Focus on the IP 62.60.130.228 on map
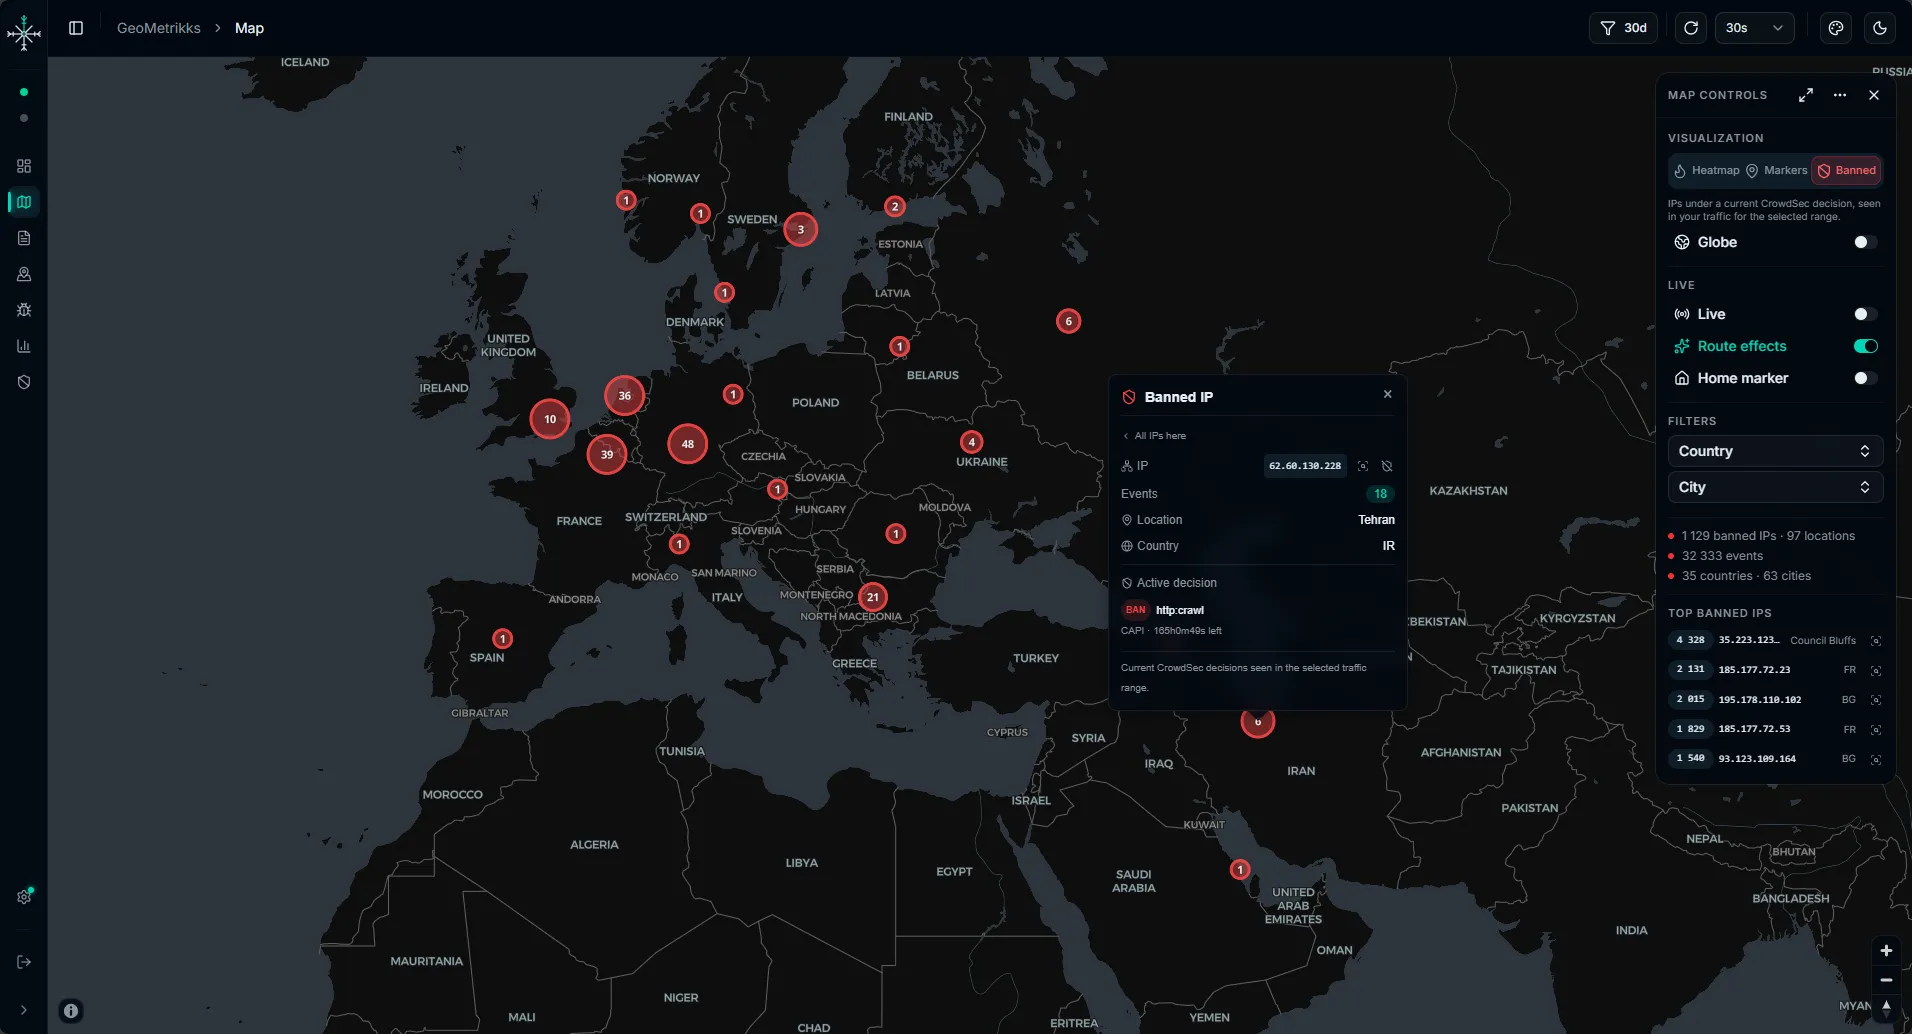Image resolution: width=1912 pixels, height=1034 pixels. (1363, 466)
